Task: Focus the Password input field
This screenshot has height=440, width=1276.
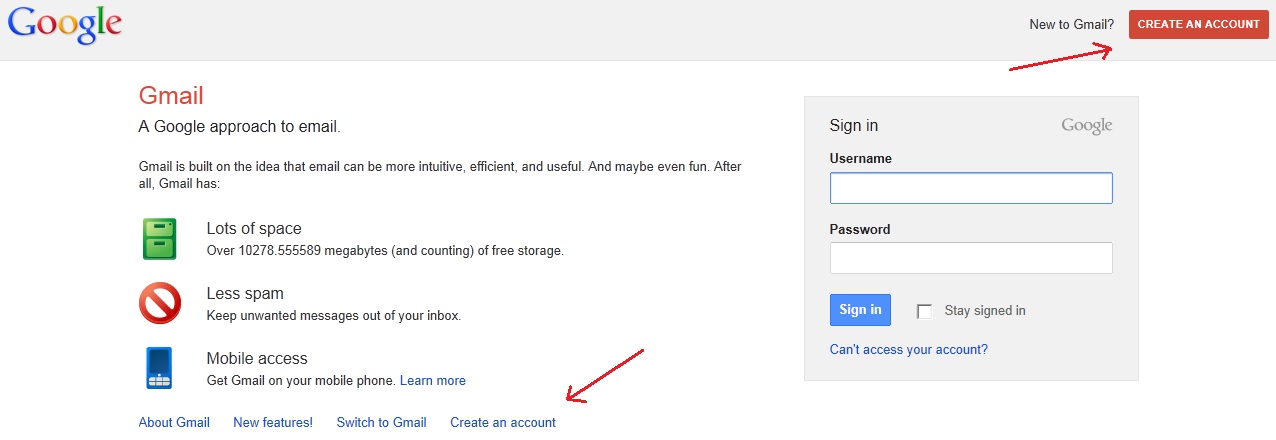Action: click(971, 258)
